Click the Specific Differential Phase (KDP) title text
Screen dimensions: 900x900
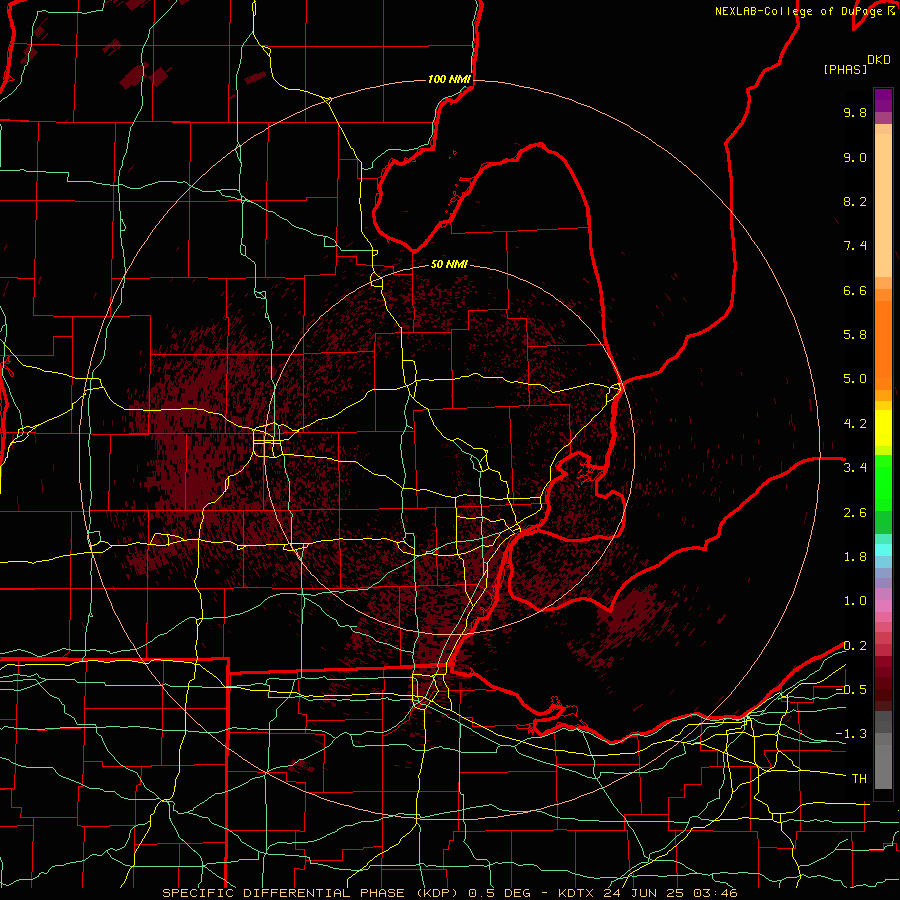310,893
